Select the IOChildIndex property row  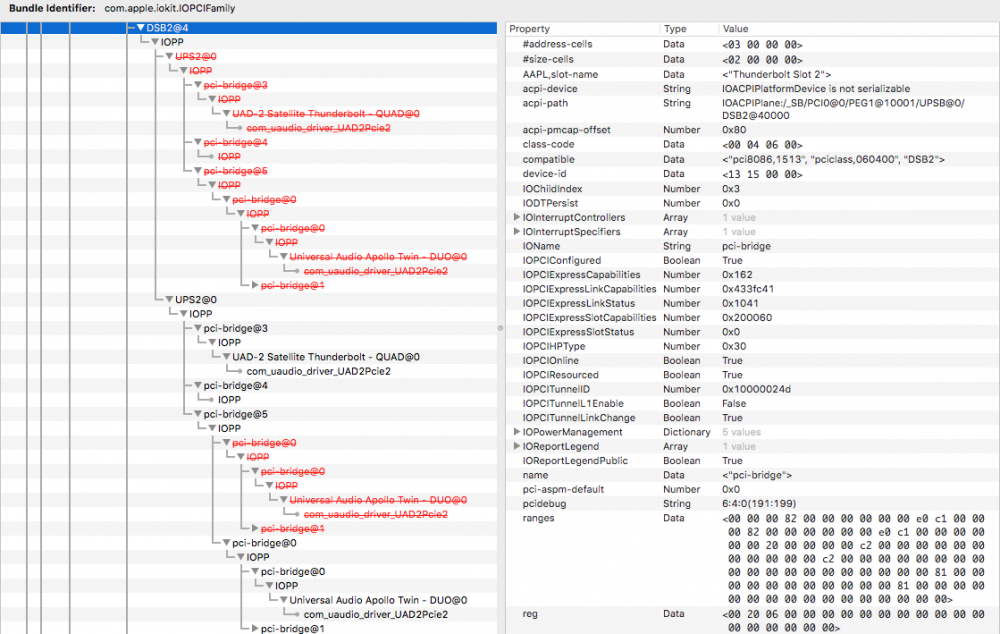coord(753,189)
